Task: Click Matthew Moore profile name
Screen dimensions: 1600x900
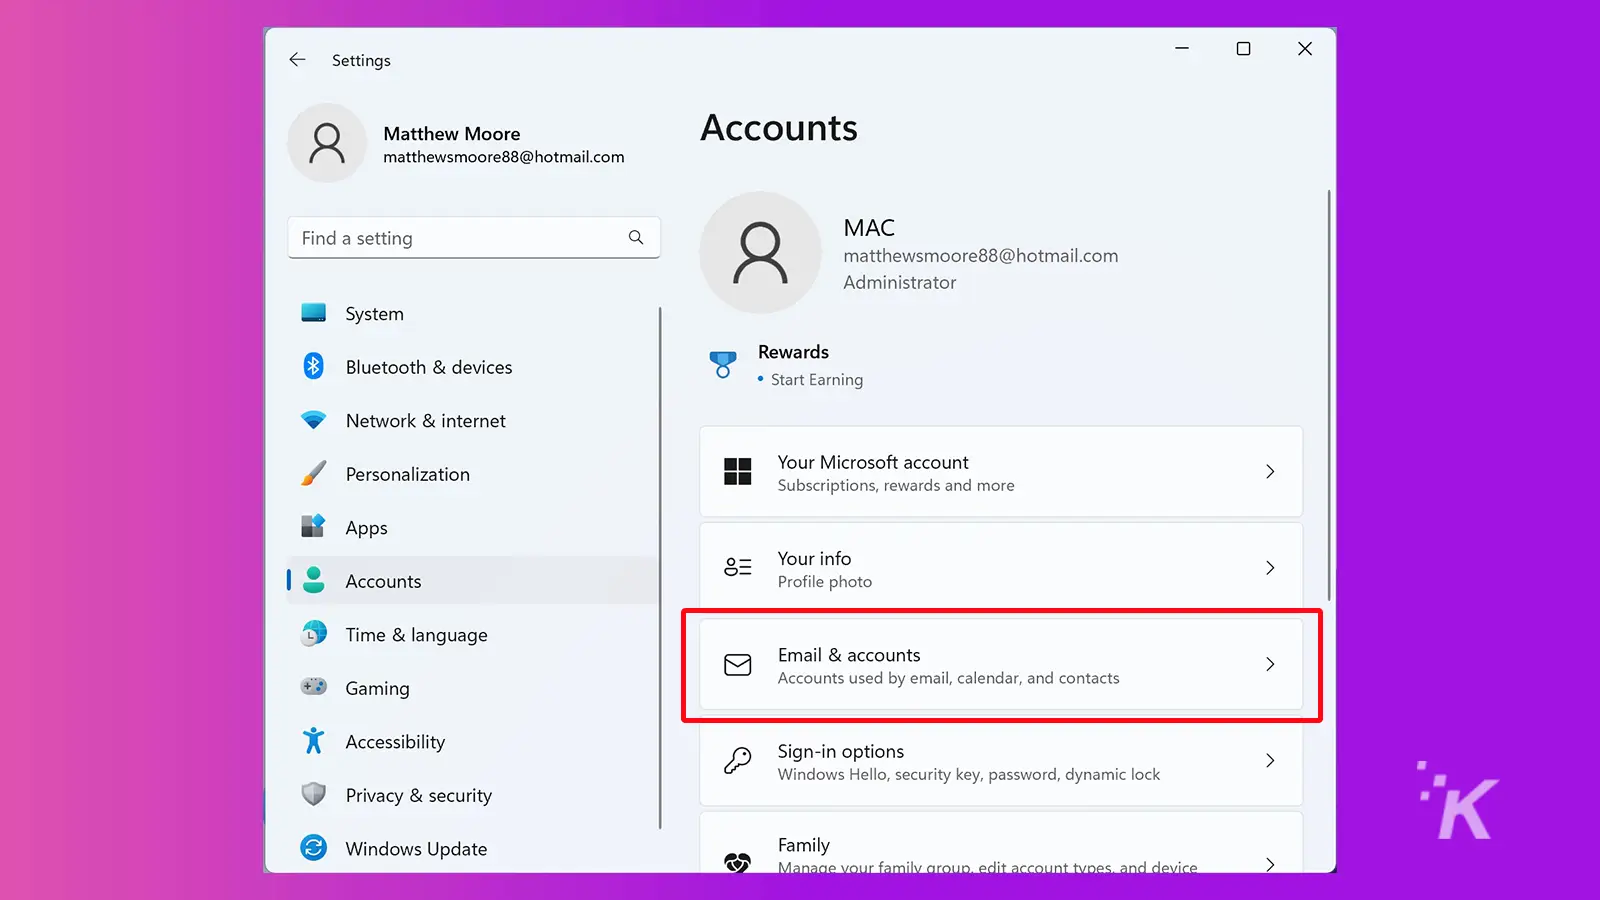Action: [452, 134]
